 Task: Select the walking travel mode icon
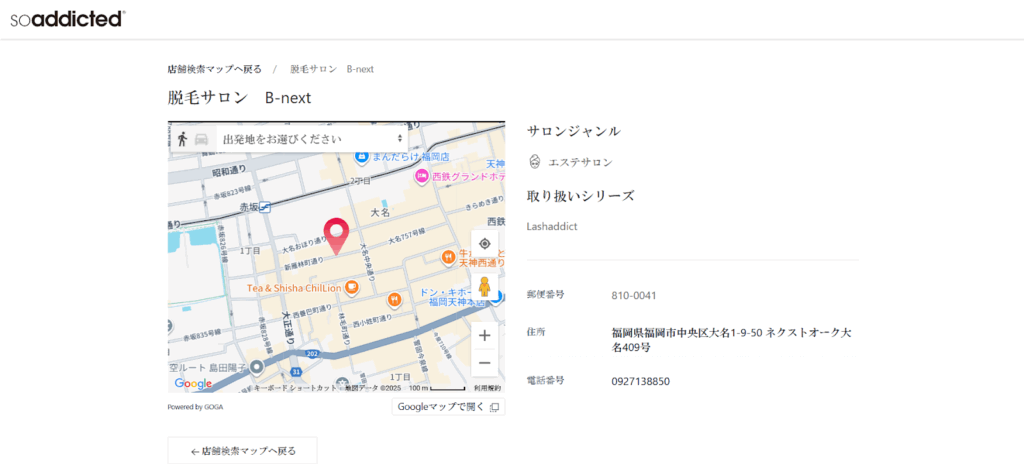(183, 139)
